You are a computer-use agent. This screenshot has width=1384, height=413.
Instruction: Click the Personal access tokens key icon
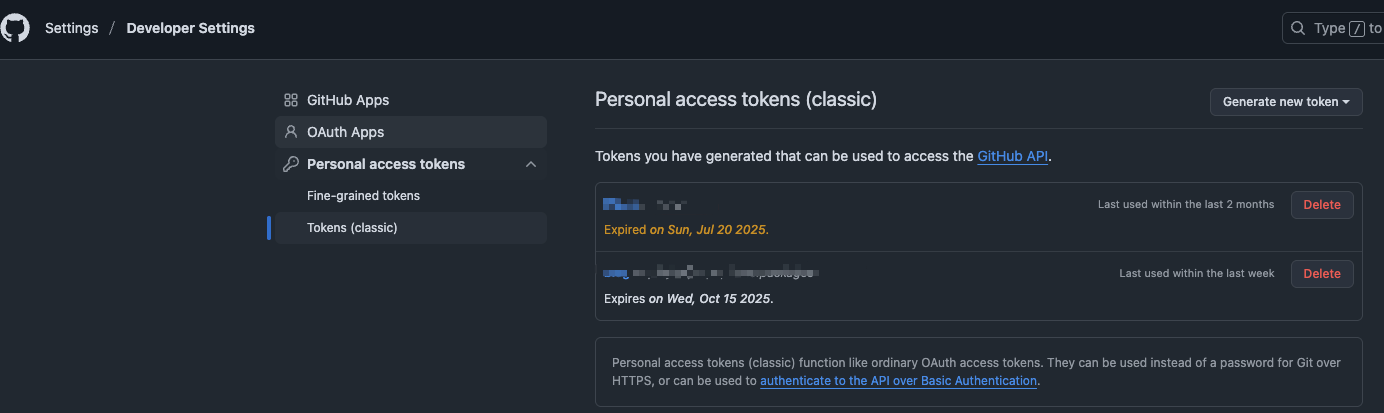(x=291, y=164)
